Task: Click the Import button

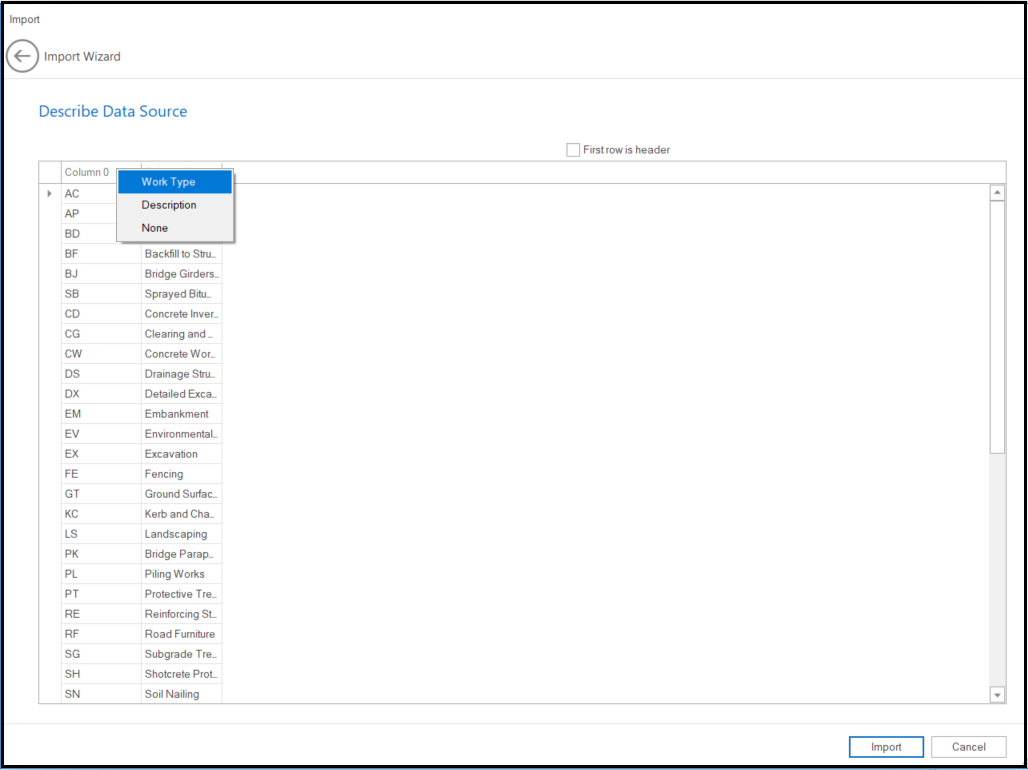Action: tap(886, 747)
